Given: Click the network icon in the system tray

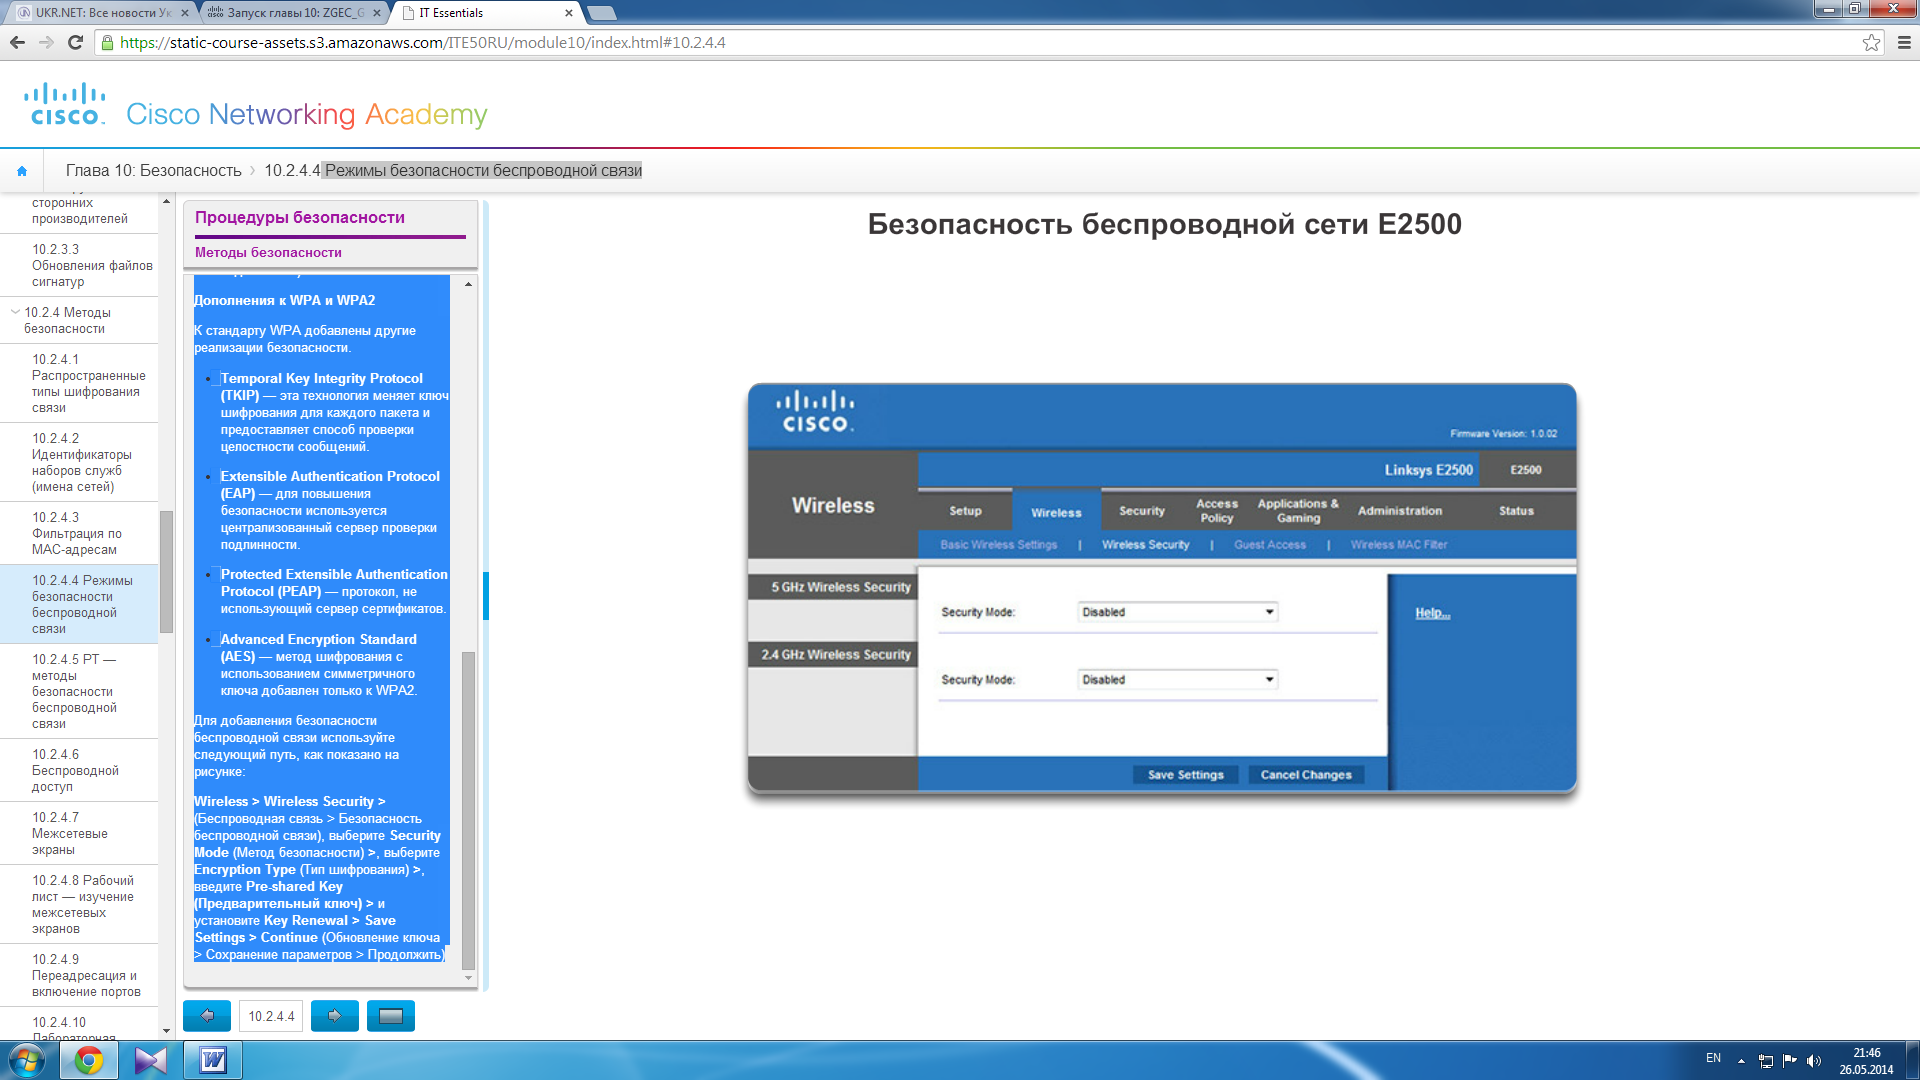Looking at the screenshot, I should pyautogui.click(x=1766, y=1061).
